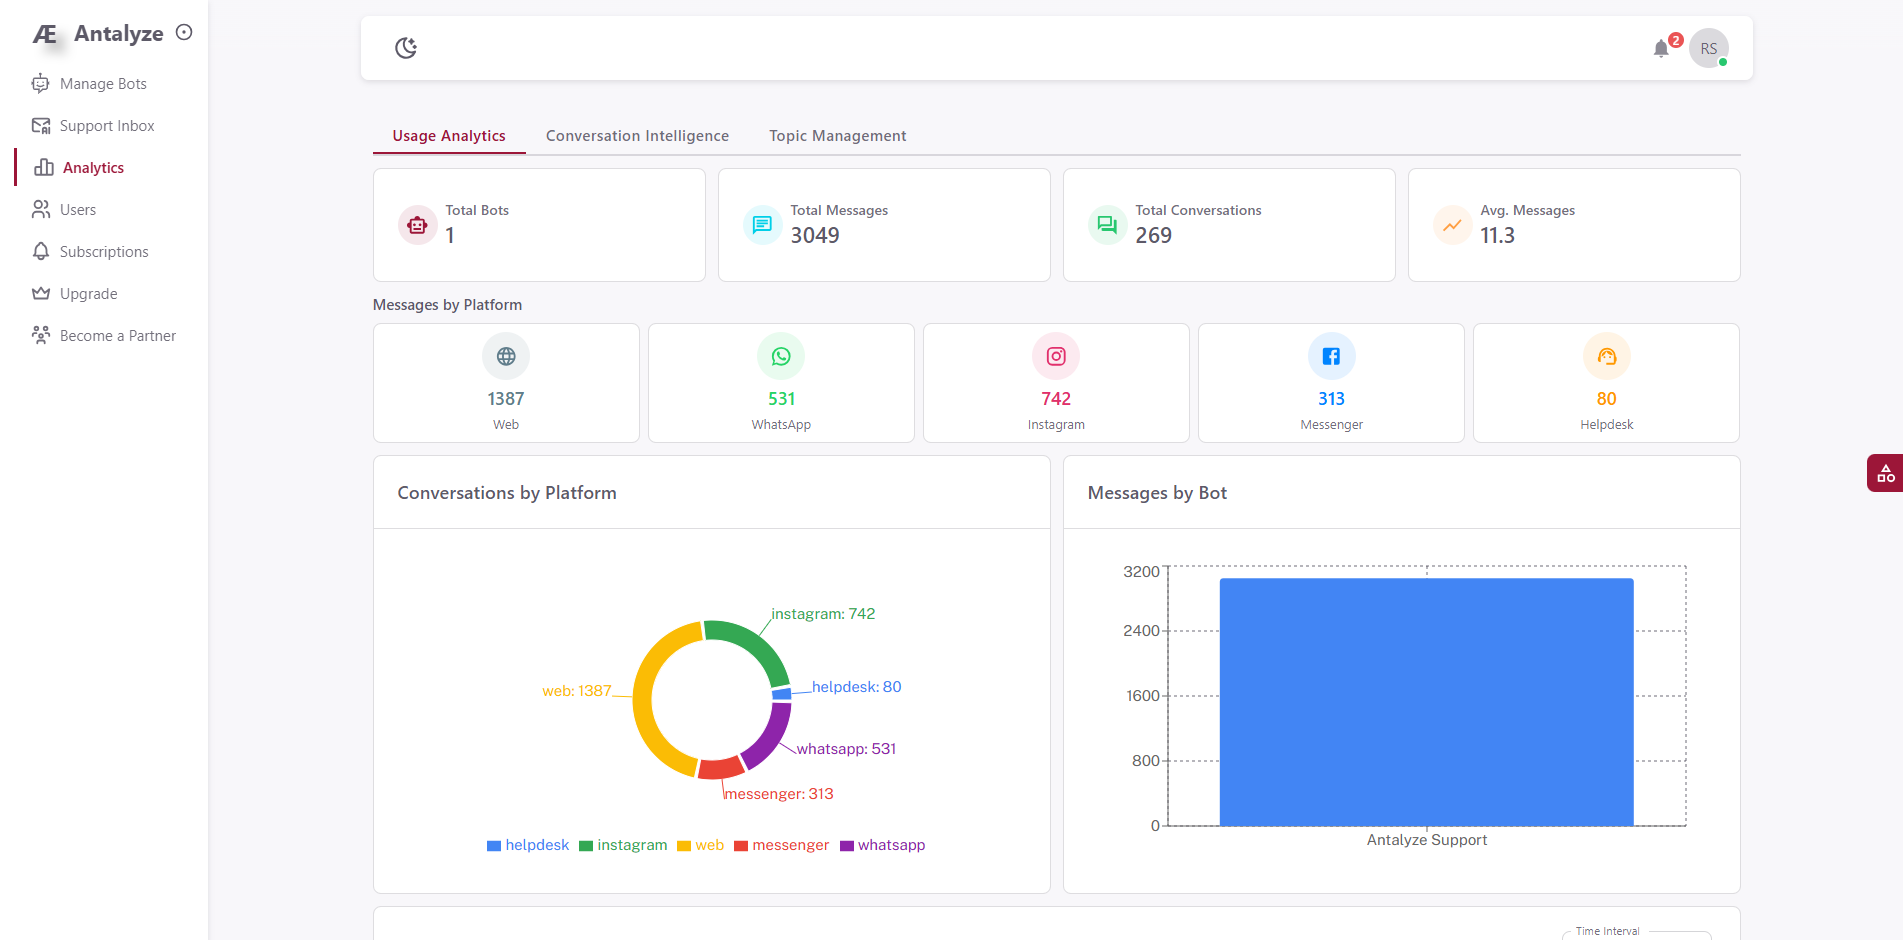Open the notifications bell
Screen dimensions: 1903x940
pos(1661,49)
